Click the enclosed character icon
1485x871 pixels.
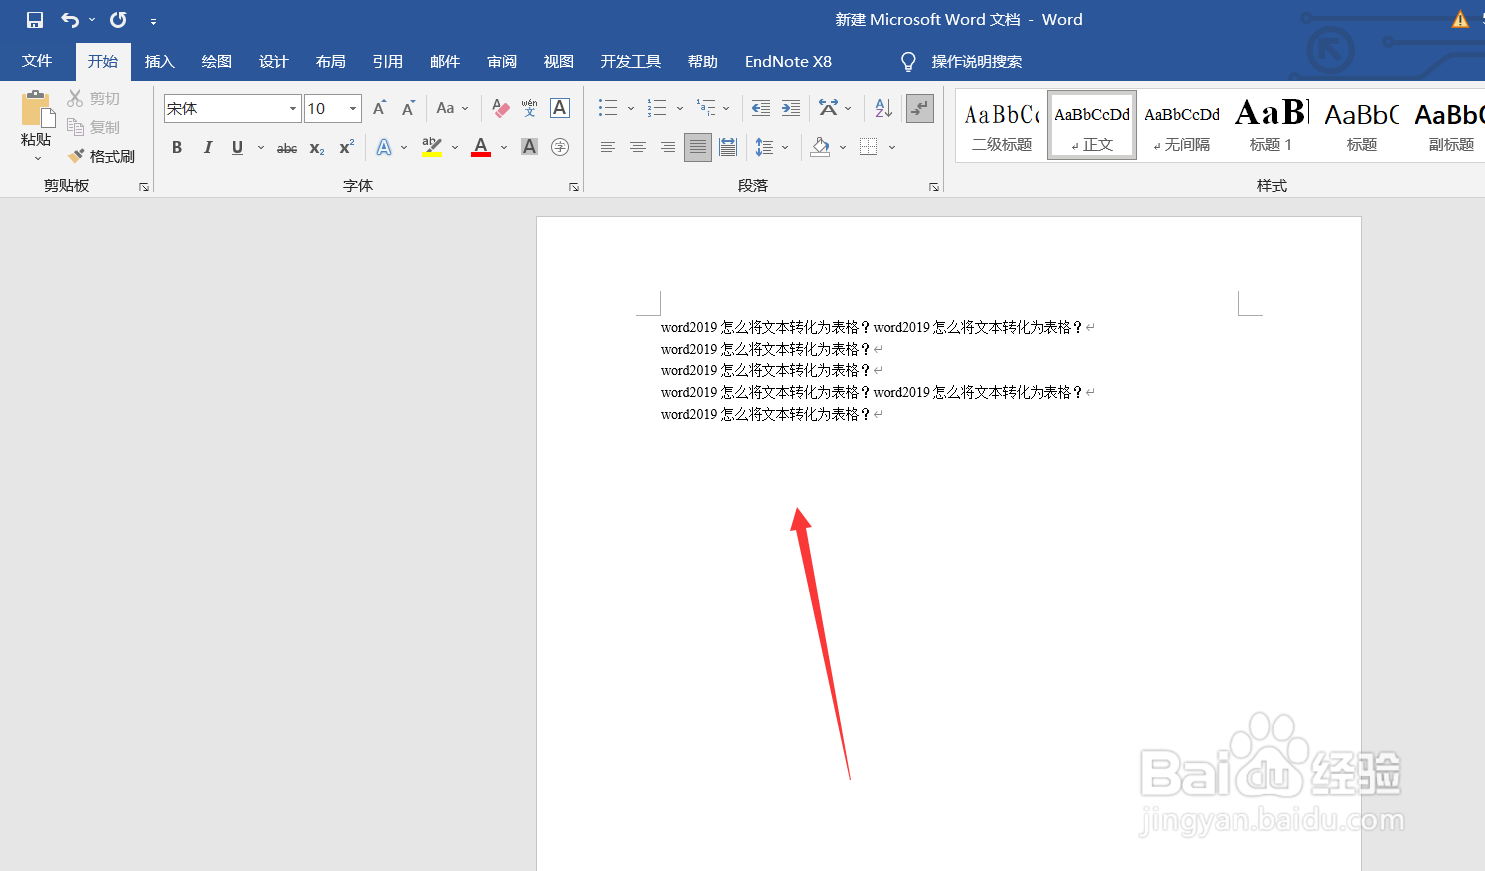560,147
